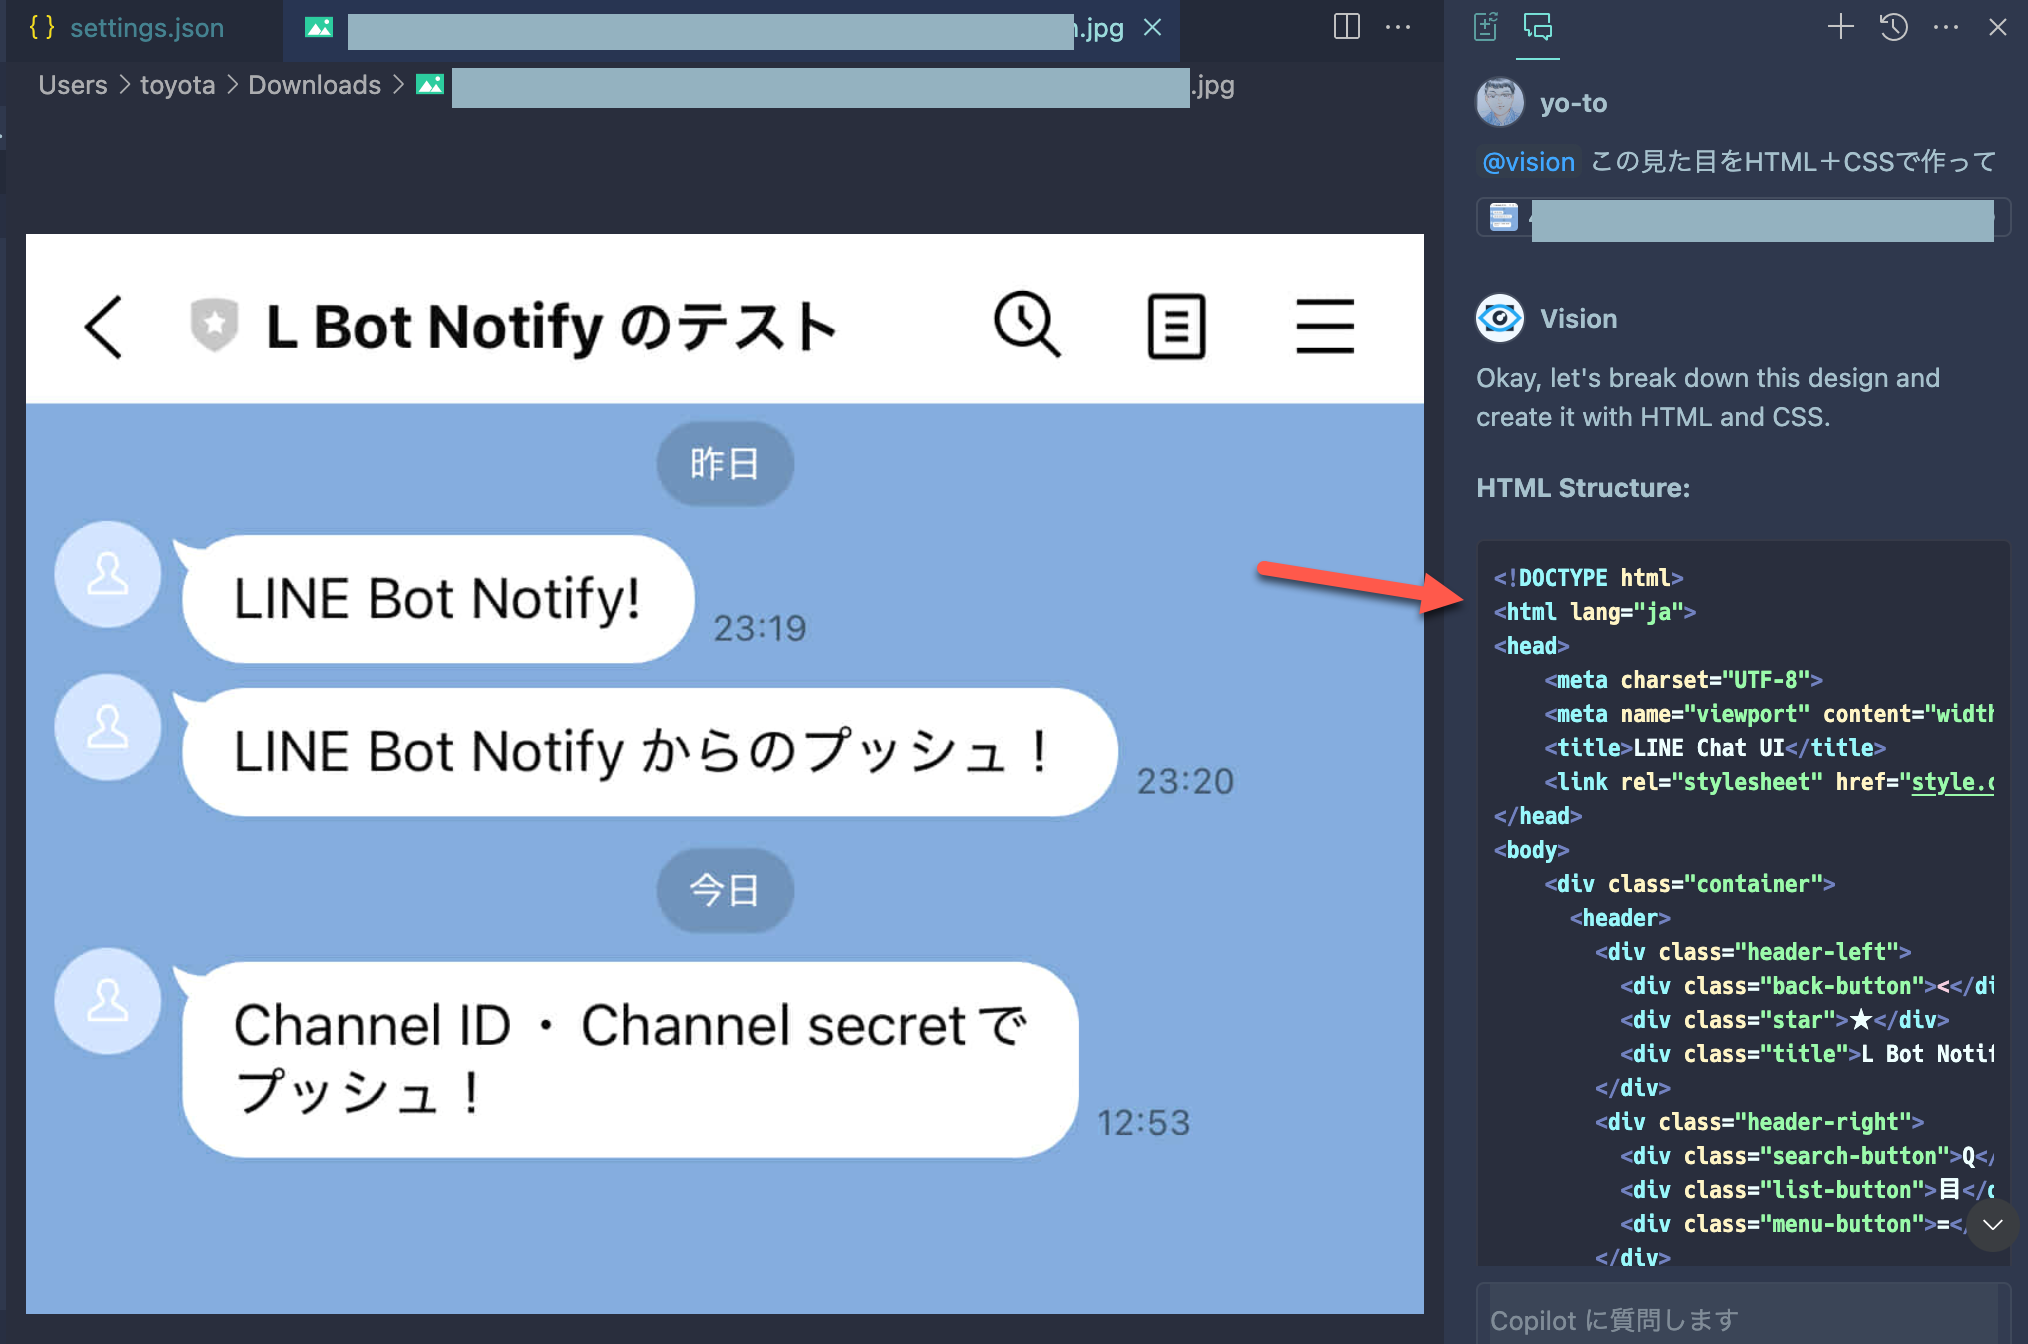Select the Downloads breadcrumb segment

[314, 85]
